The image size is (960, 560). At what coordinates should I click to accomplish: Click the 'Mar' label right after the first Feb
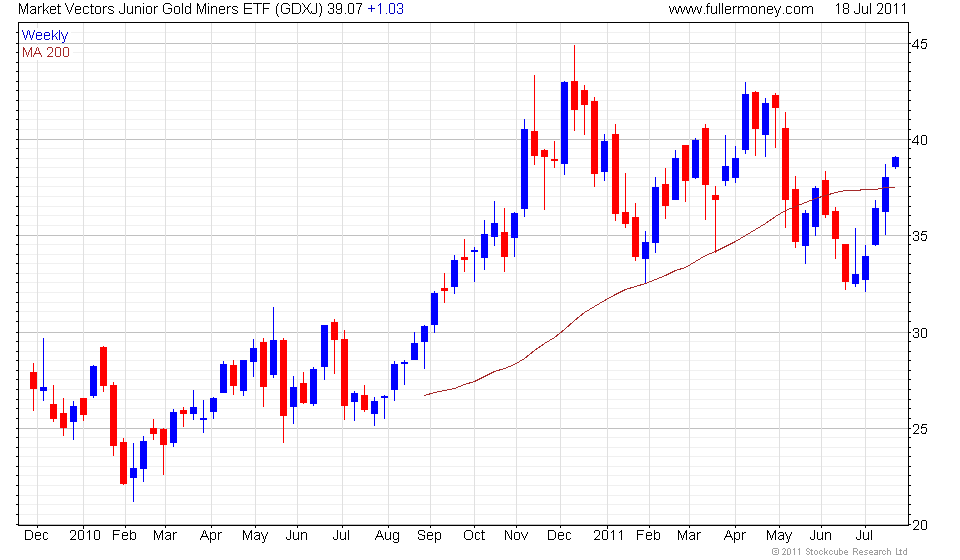coord(165,536)
